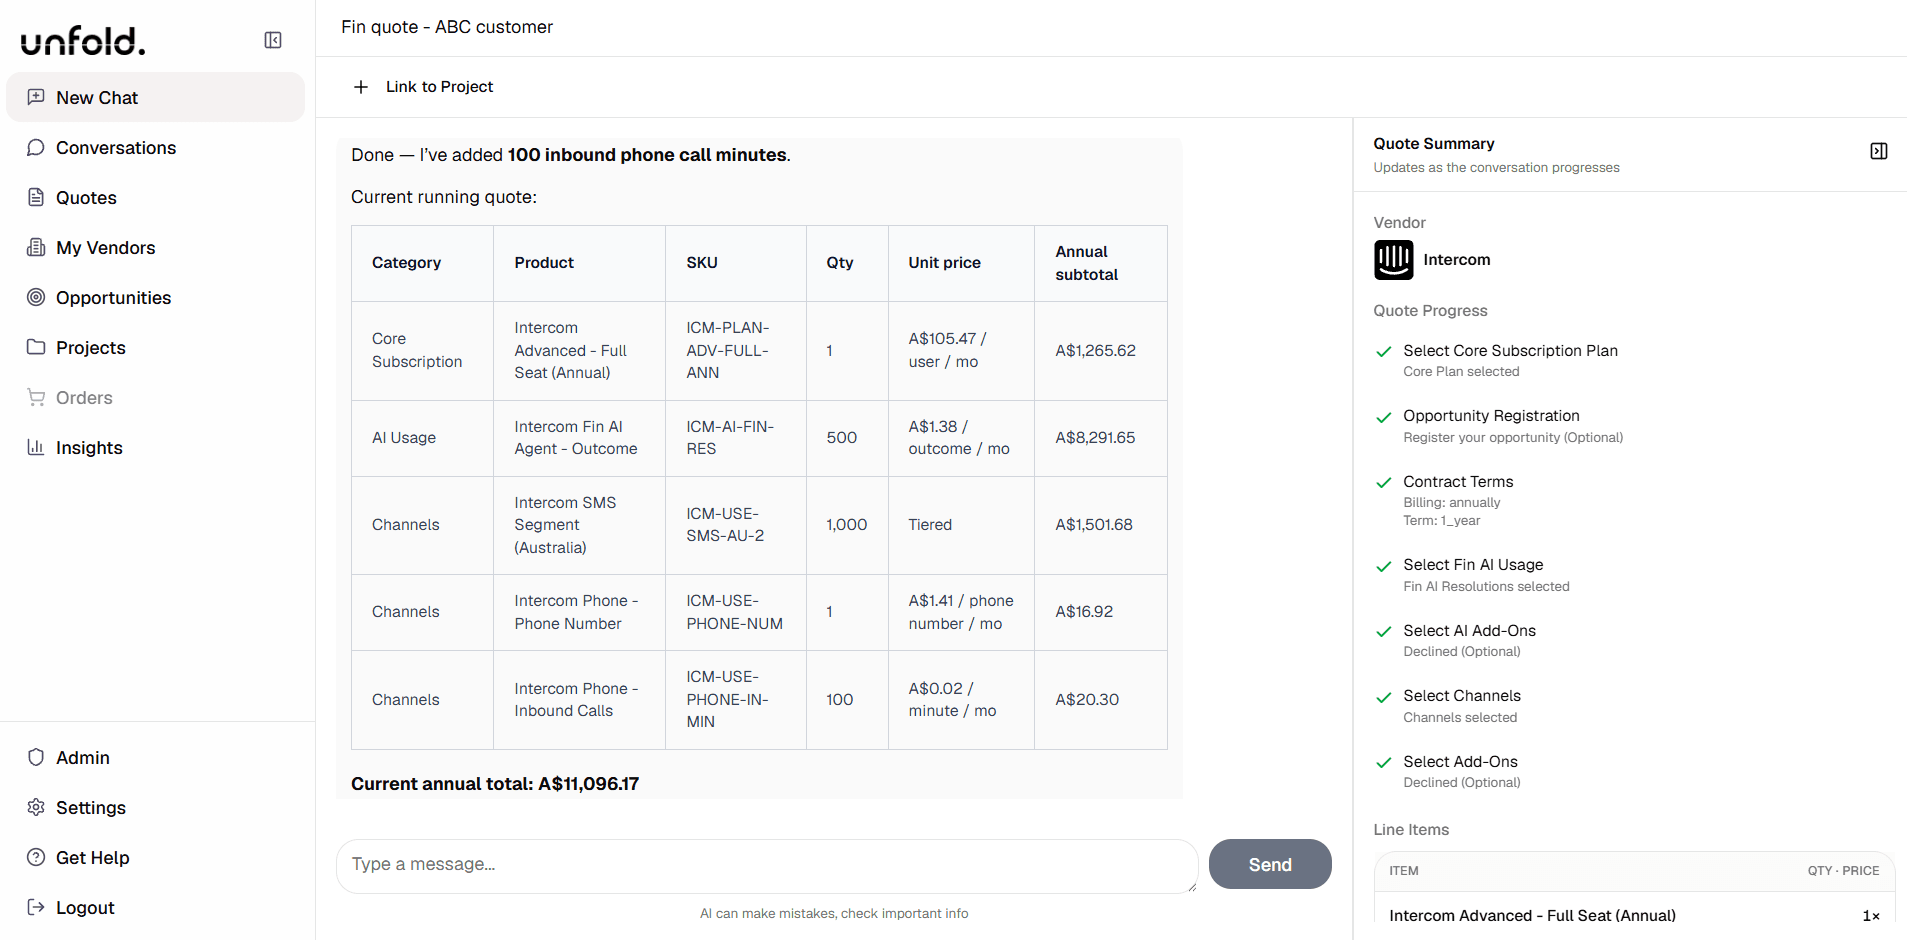Click checkmark beside Contract Terms
Viewport: 1907px width, 940px height.
1384,482
